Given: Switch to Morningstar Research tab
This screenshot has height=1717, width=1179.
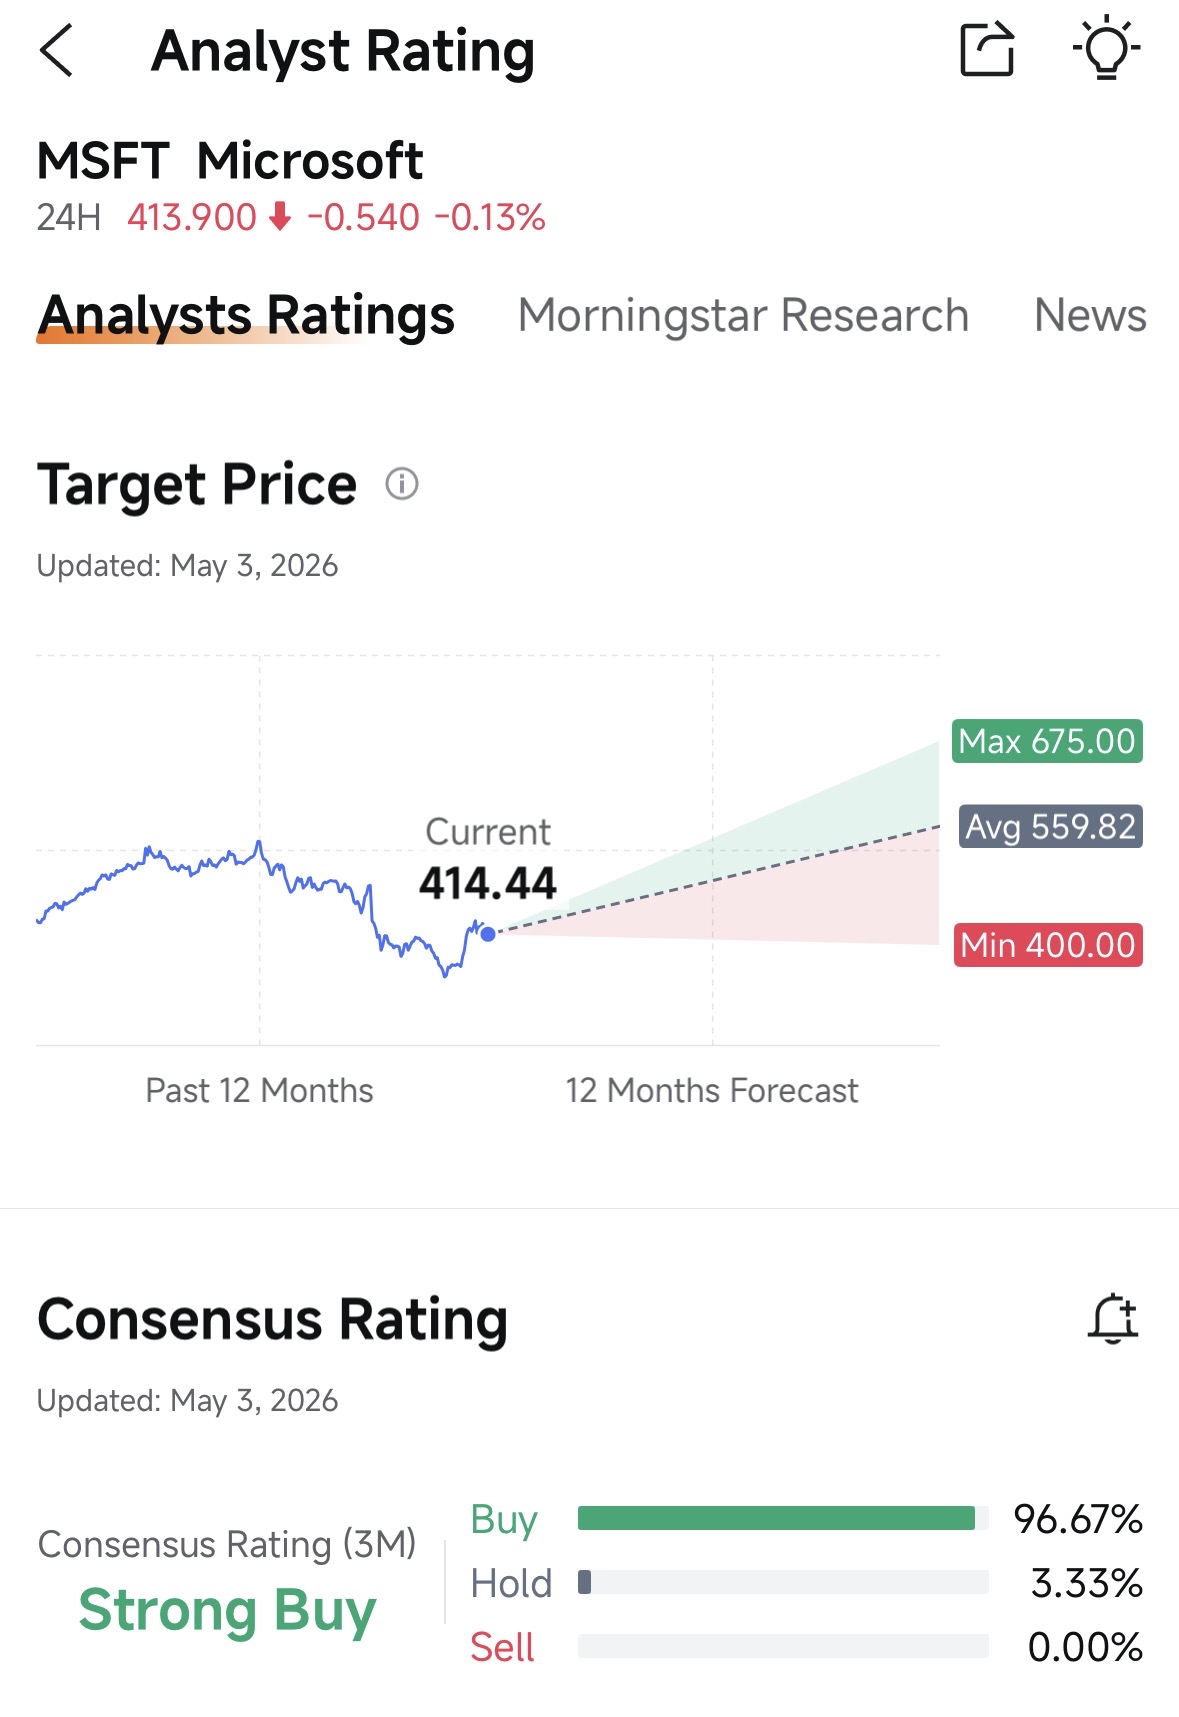Looking at the screenshot, I should 743,315.
